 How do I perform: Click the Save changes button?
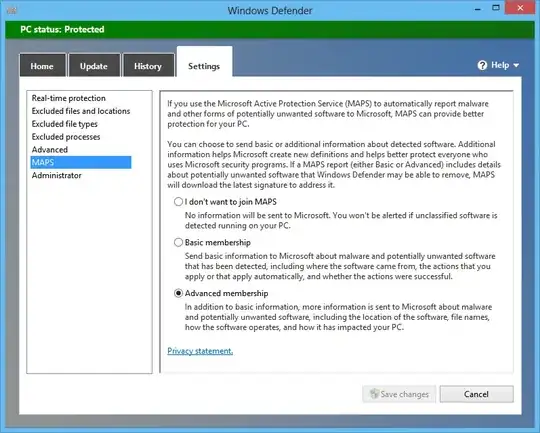tap(399, 394)
